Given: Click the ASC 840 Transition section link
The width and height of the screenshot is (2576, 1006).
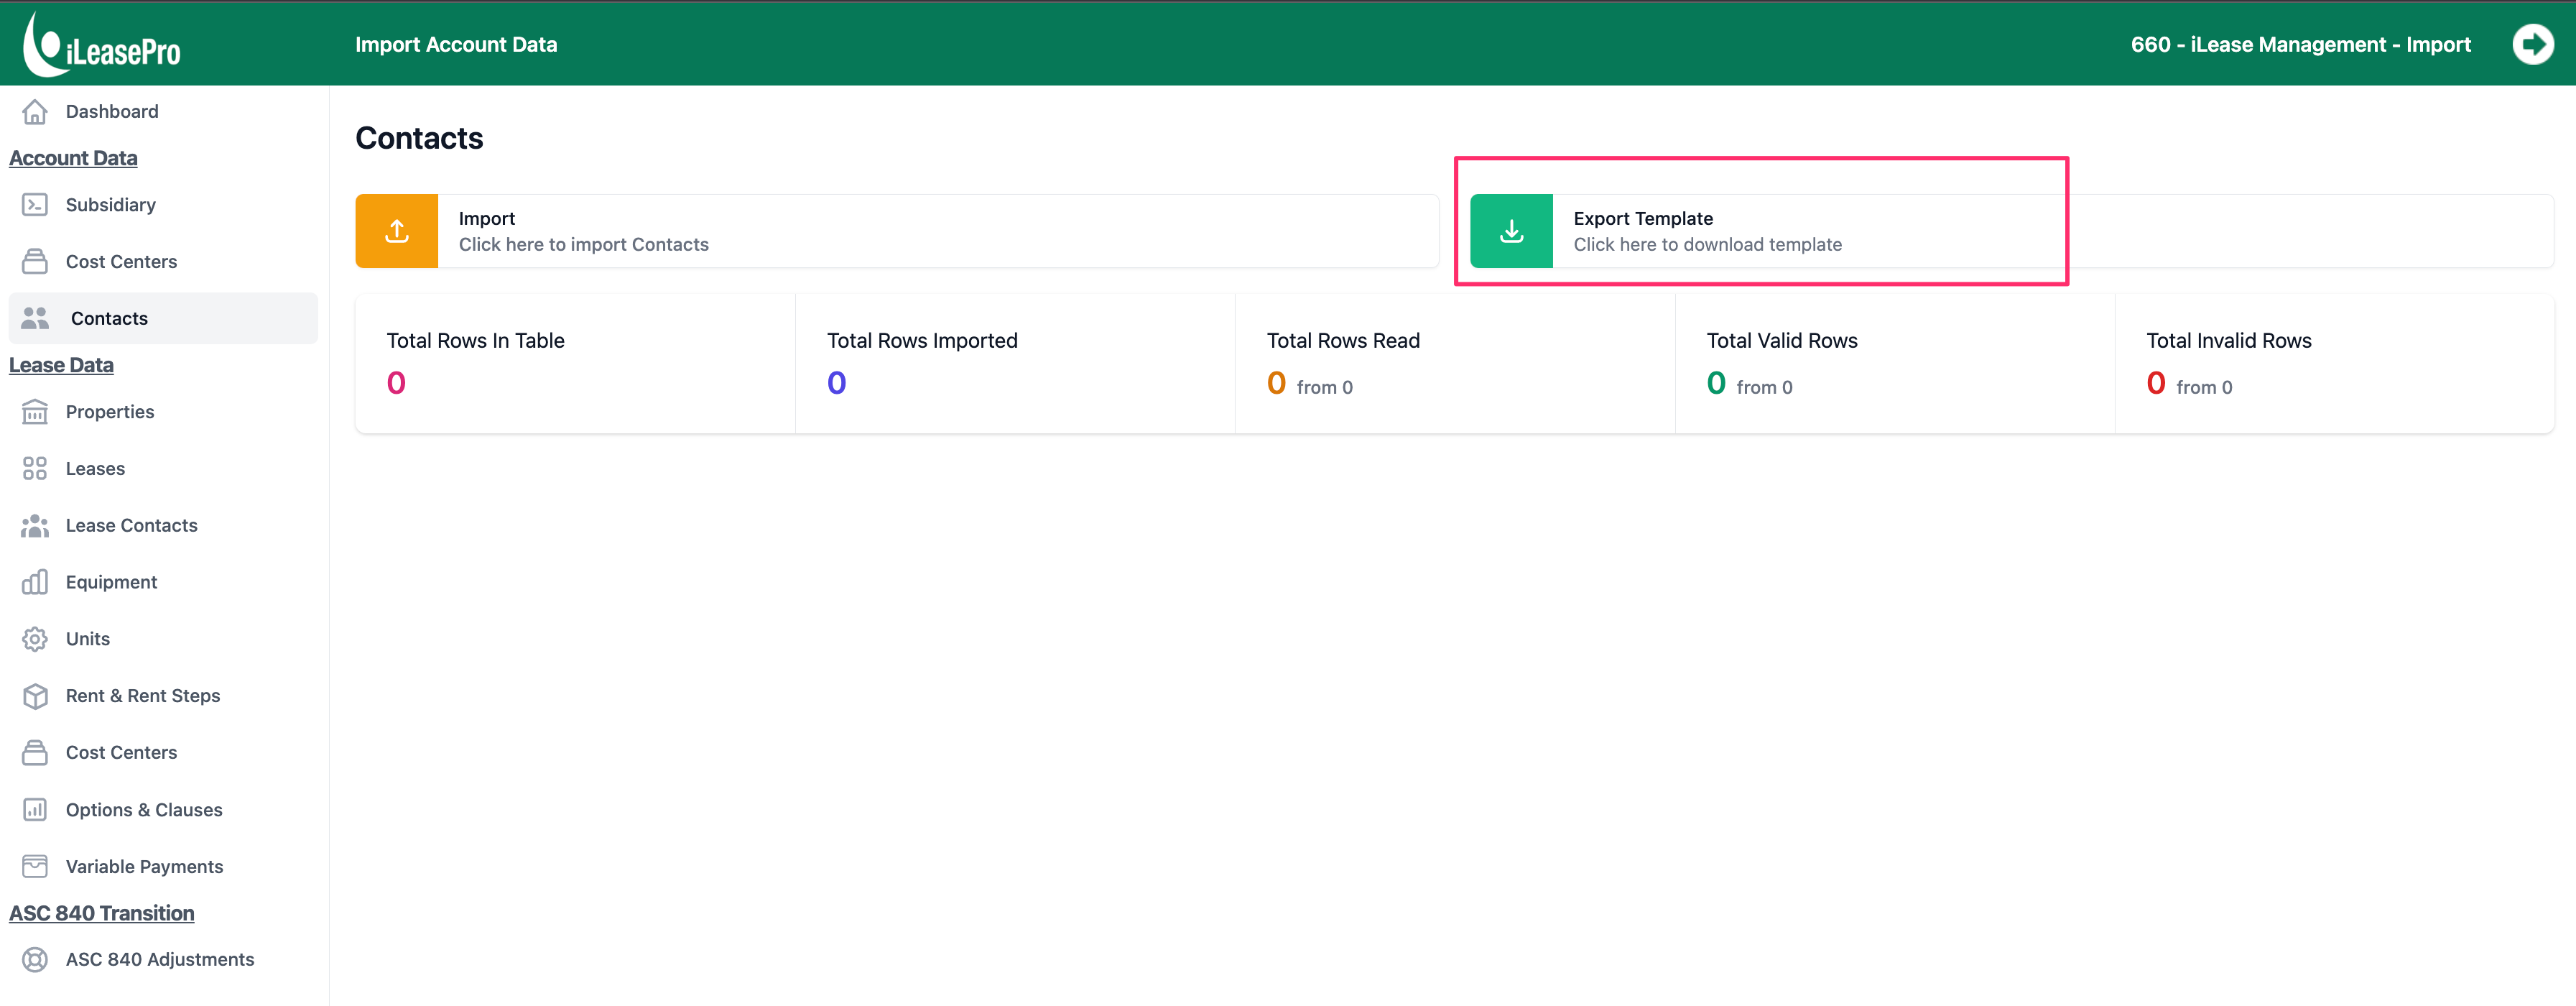Looking at the screenshot, I should click(102, 913).
